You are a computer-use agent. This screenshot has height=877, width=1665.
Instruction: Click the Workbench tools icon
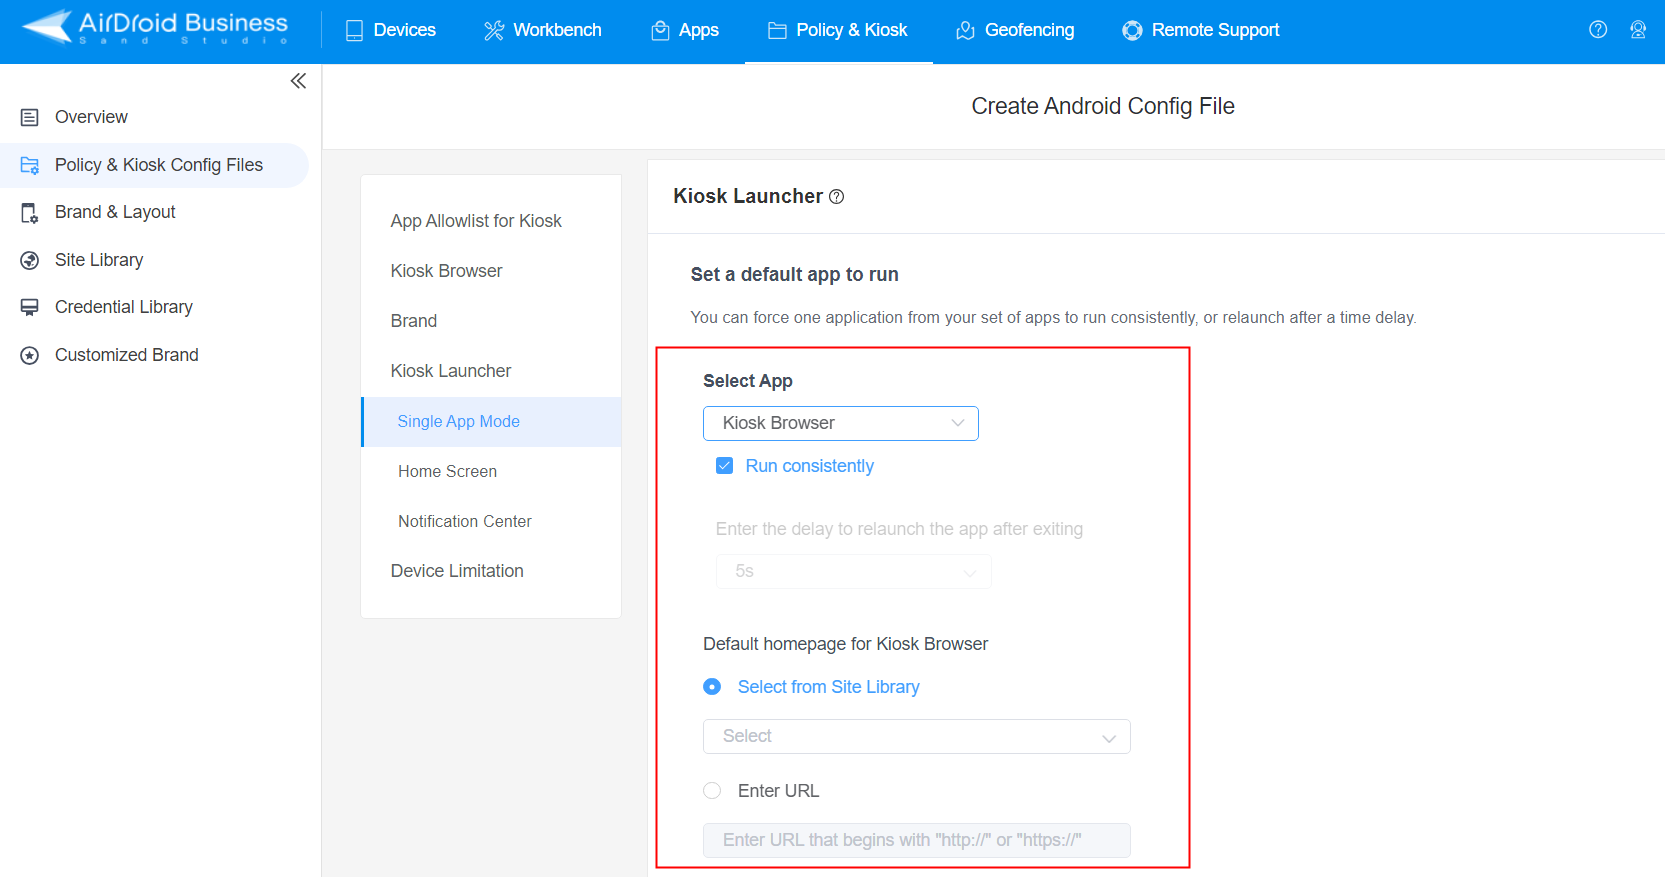pos(494,31)
